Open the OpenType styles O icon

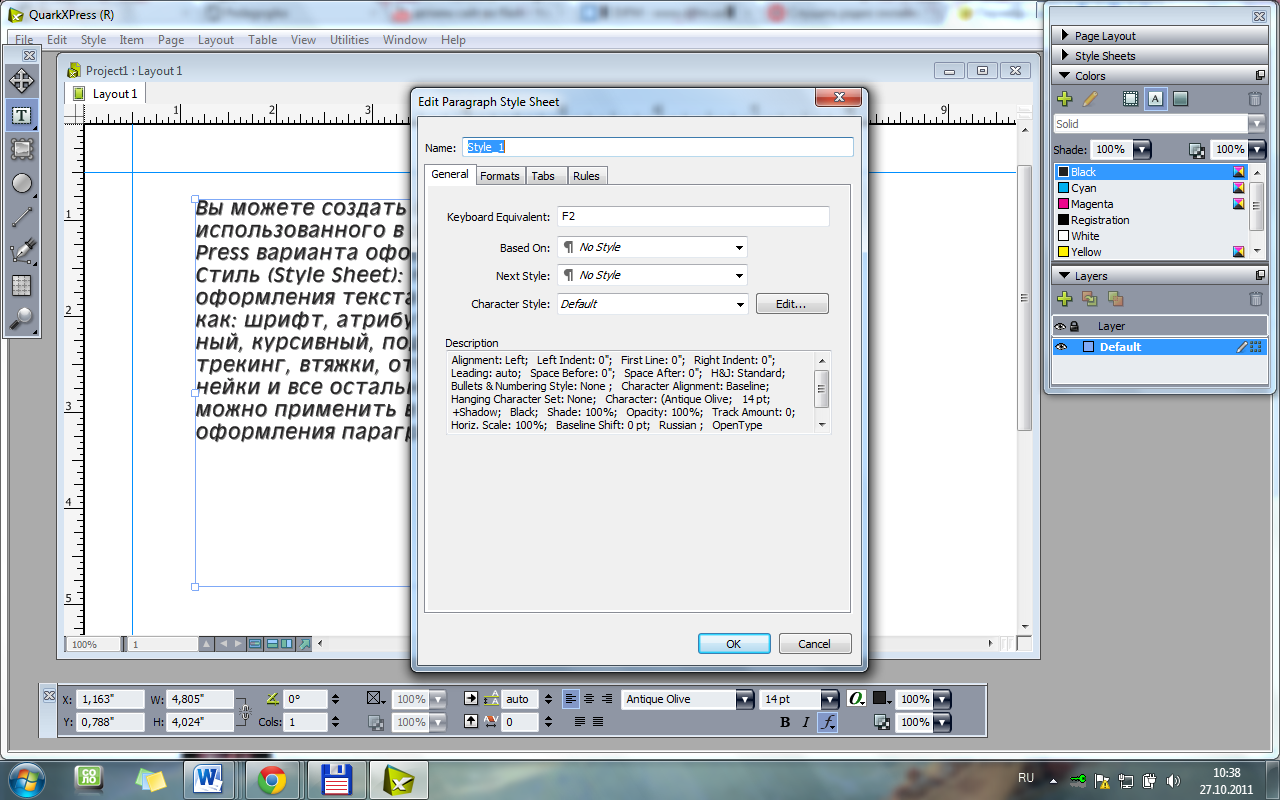click(x=856, y=699)
